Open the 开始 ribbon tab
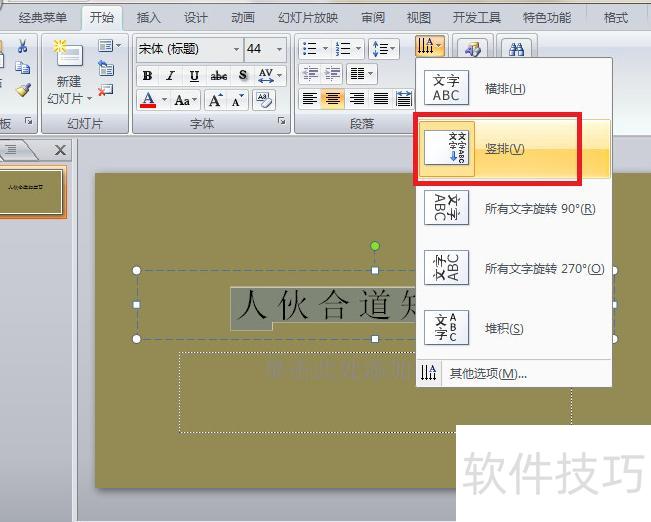651x522 pixels. (102, 17)
